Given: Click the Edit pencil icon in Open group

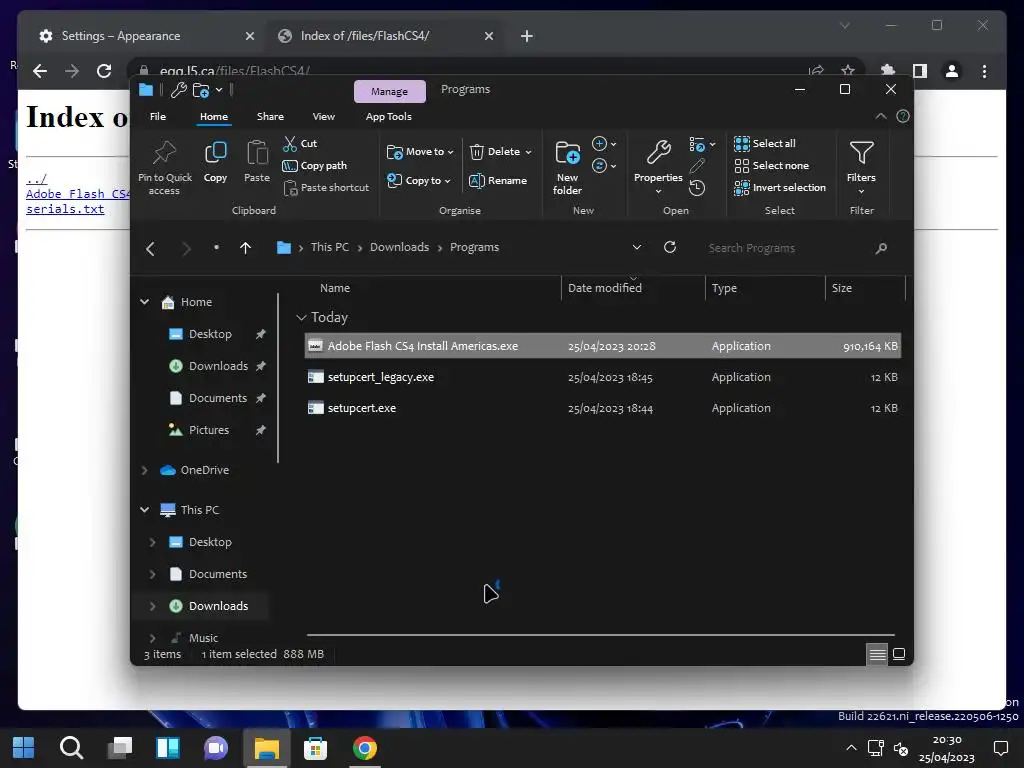Looking at the screenshot, I should pos(697,166).
